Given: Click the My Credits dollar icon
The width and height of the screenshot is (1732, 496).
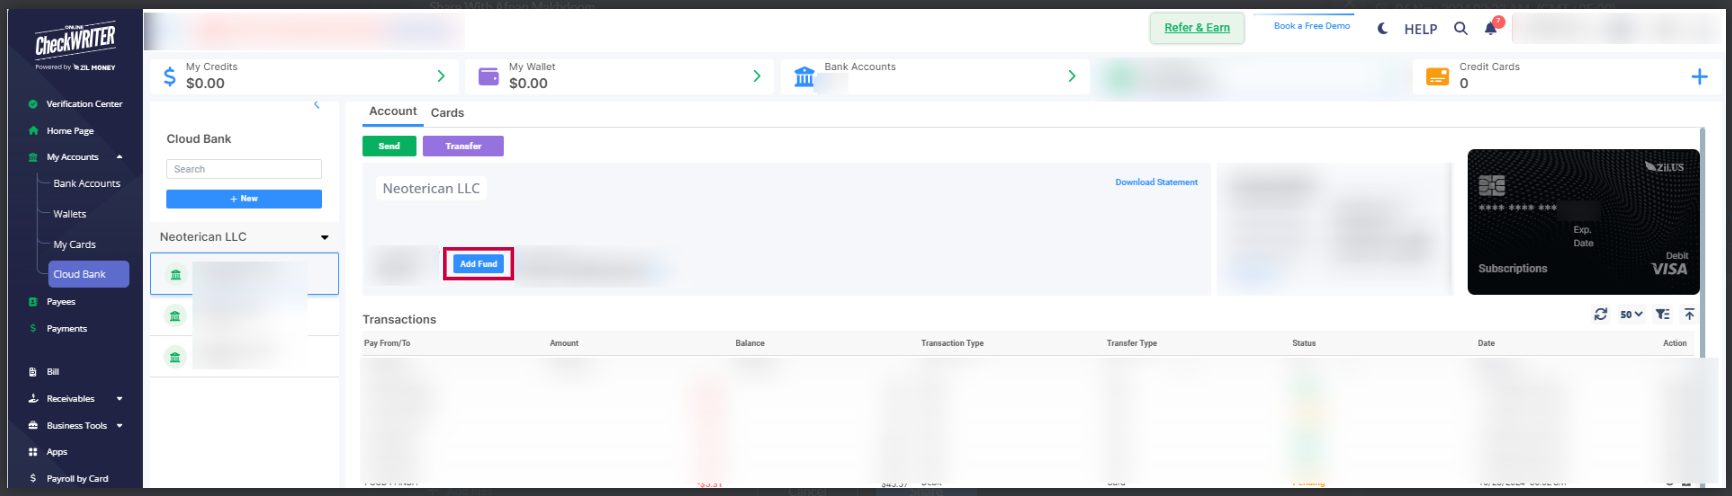Looking at the screenshot, I should pyautogui.click(x=169, y=76).
